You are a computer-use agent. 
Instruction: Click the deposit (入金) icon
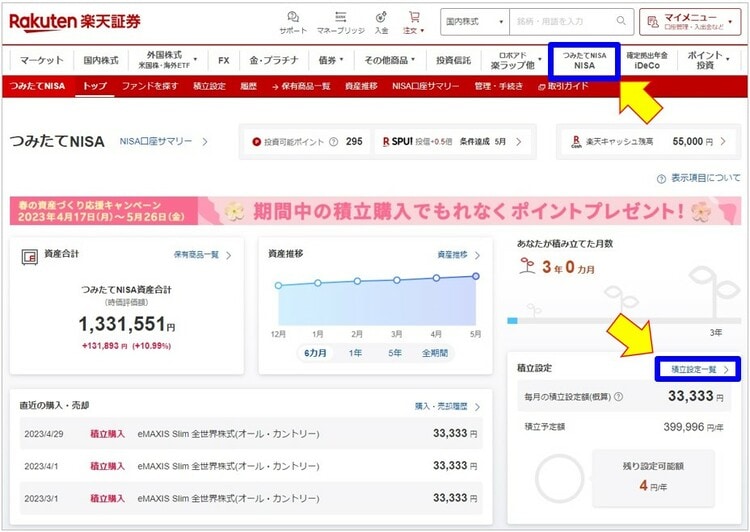click(381, 22)
